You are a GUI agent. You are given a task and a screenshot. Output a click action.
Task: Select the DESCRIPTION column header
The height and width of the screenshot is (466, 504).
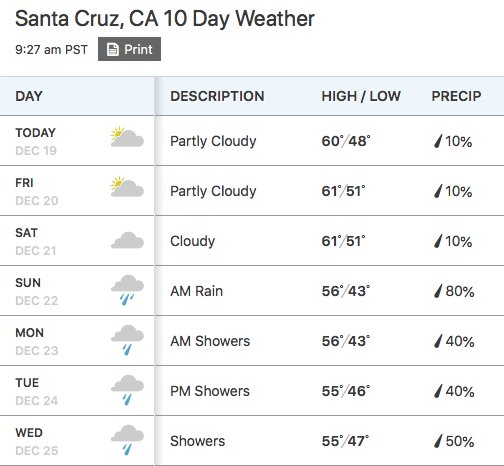(x=217, y=96)
